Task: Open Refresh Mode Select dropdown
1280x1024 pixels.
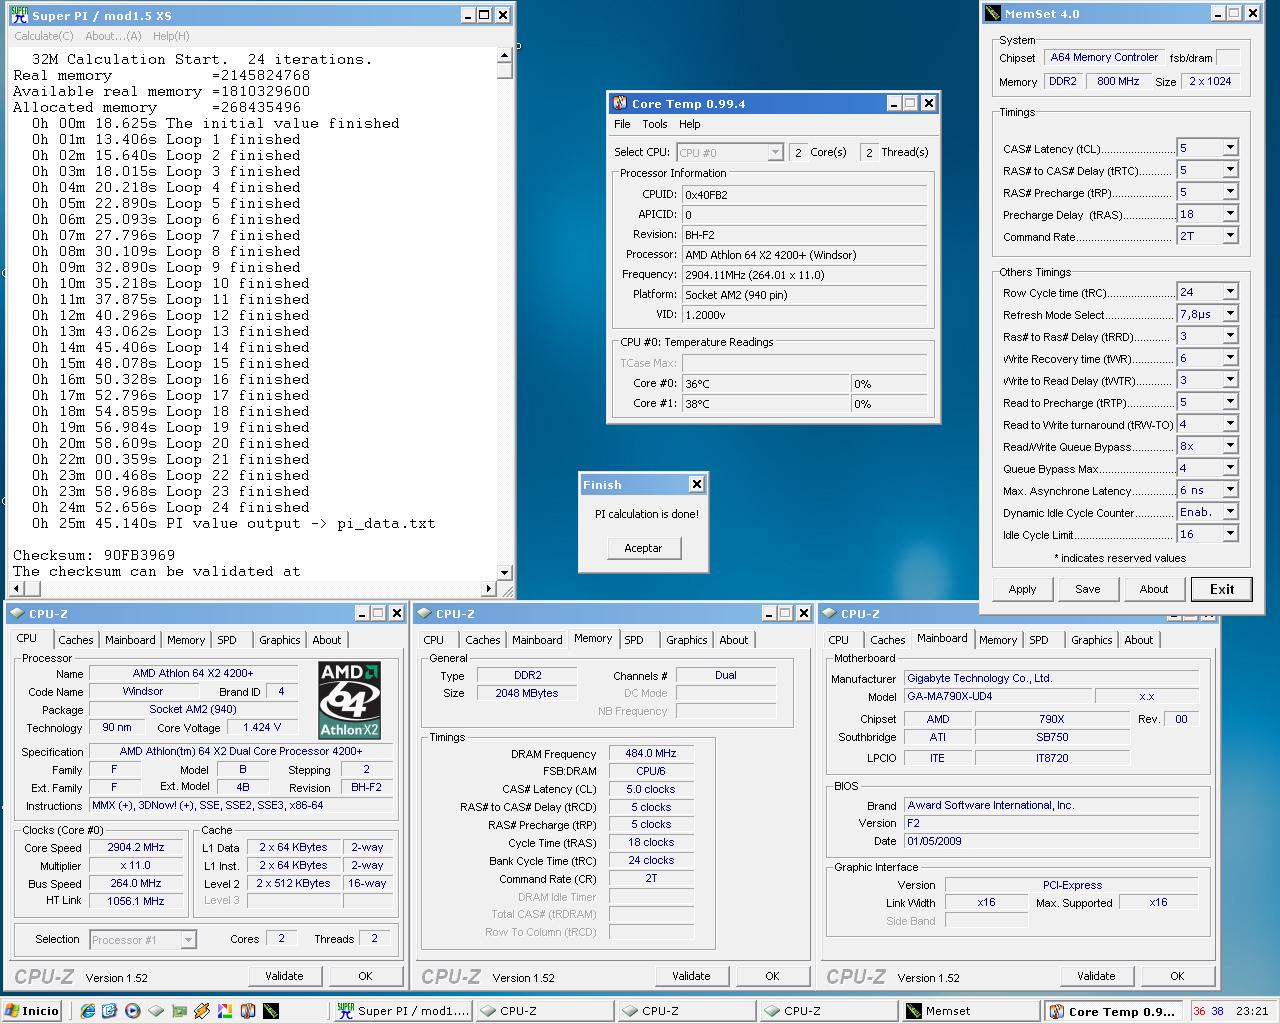Action: pos(1230,314)
